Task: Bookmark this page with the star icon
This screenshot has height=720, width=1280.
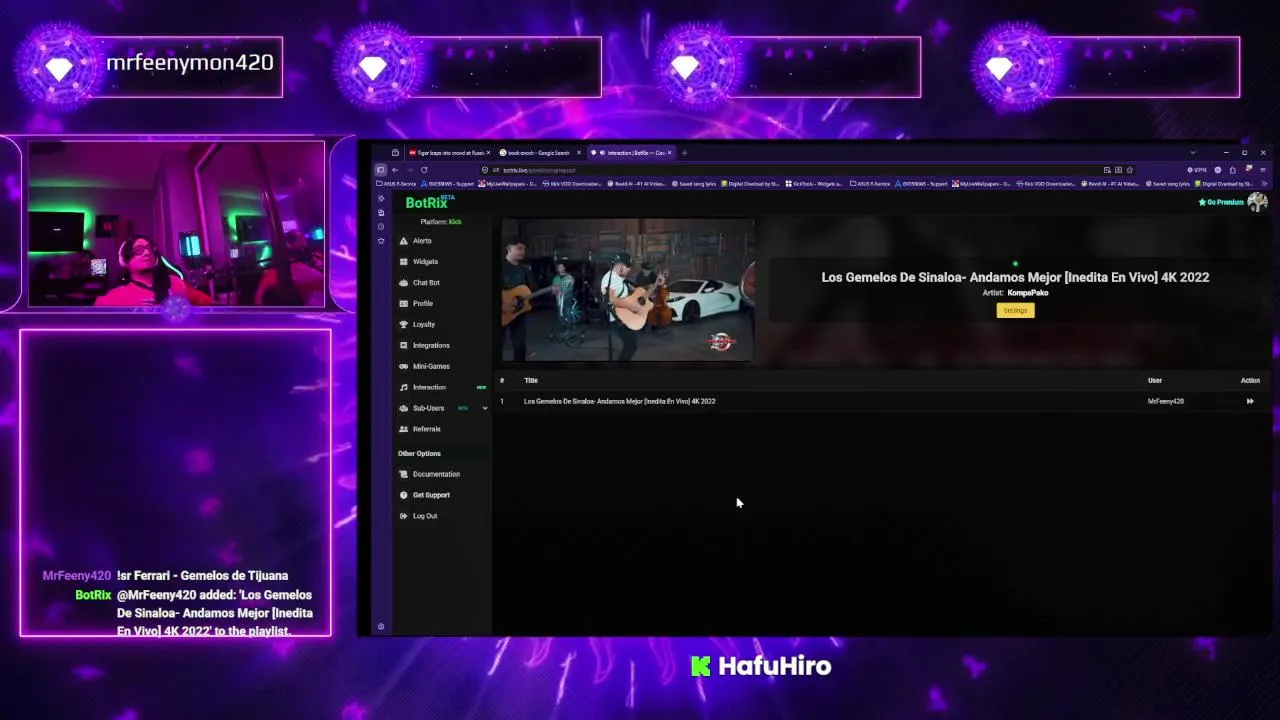Action: [1130, 170]
